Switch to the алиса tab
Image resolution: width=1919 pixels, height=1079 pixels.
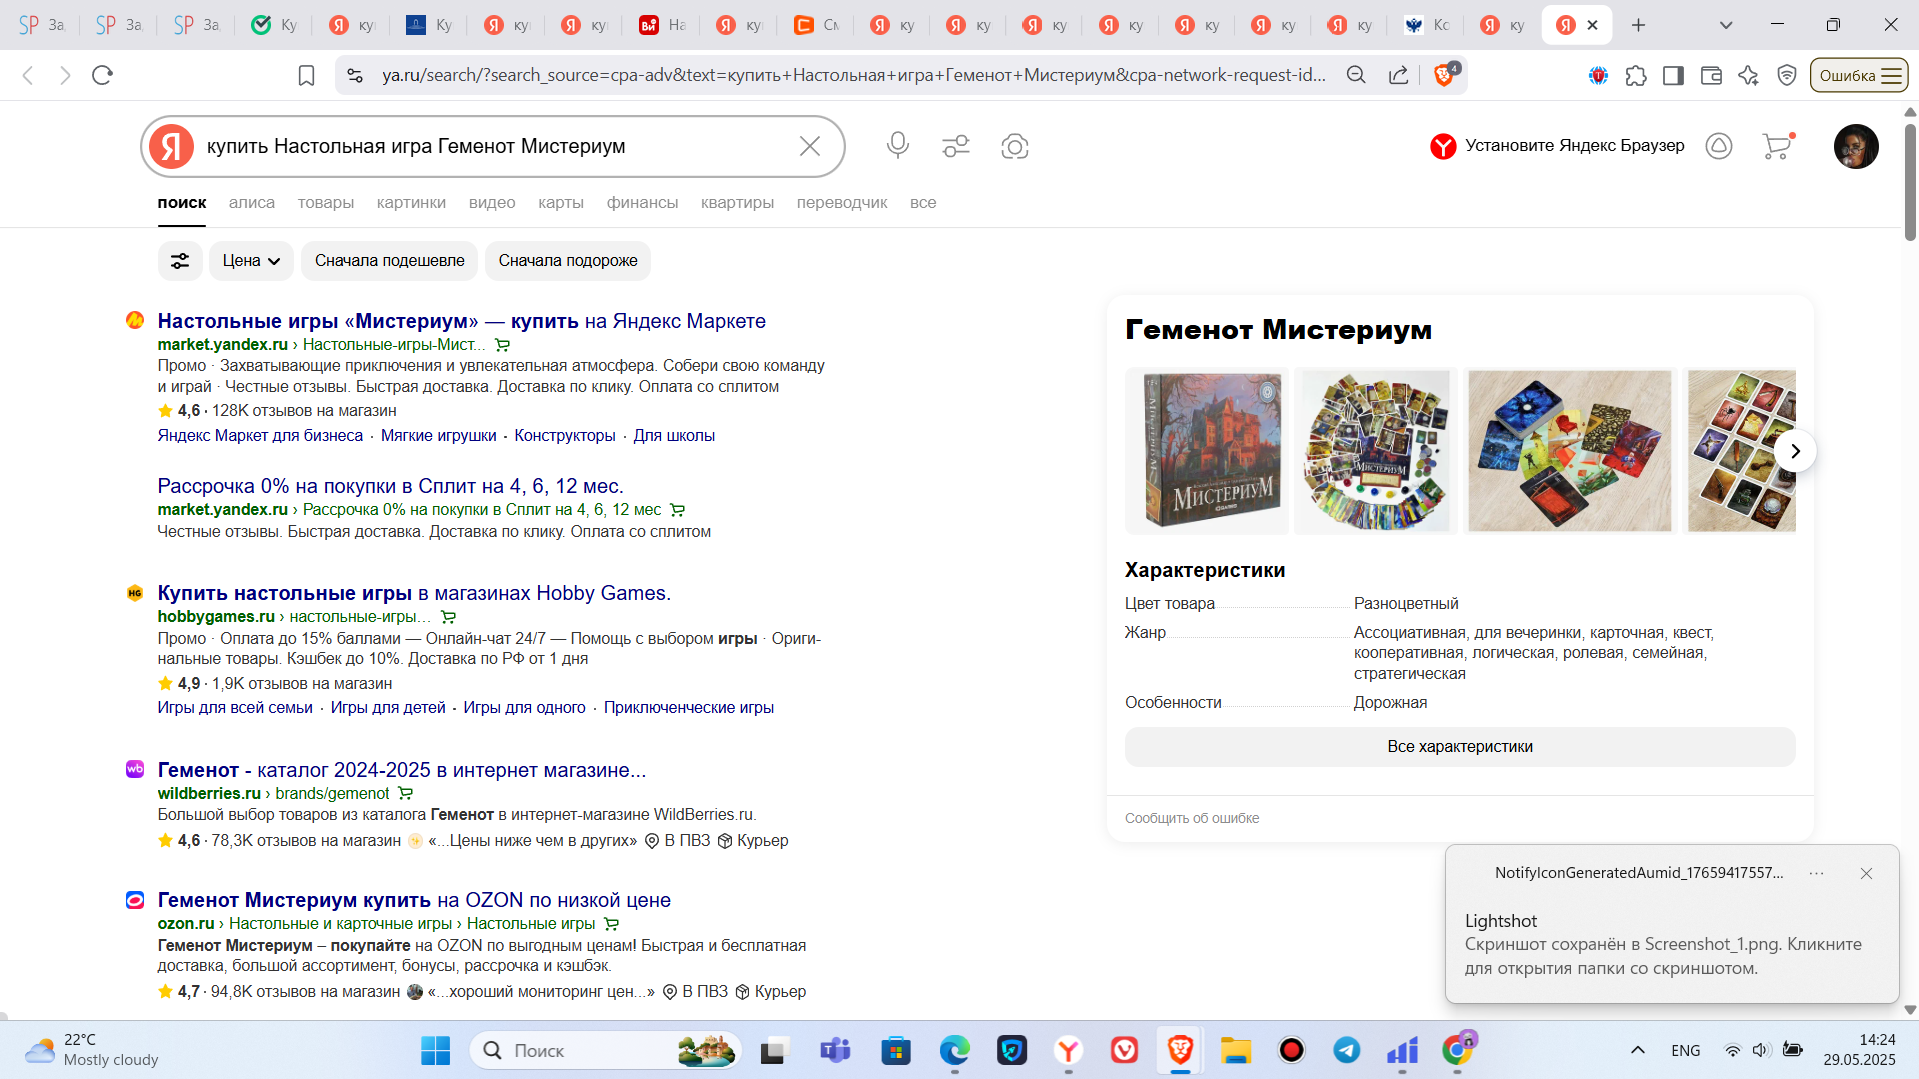252,203
